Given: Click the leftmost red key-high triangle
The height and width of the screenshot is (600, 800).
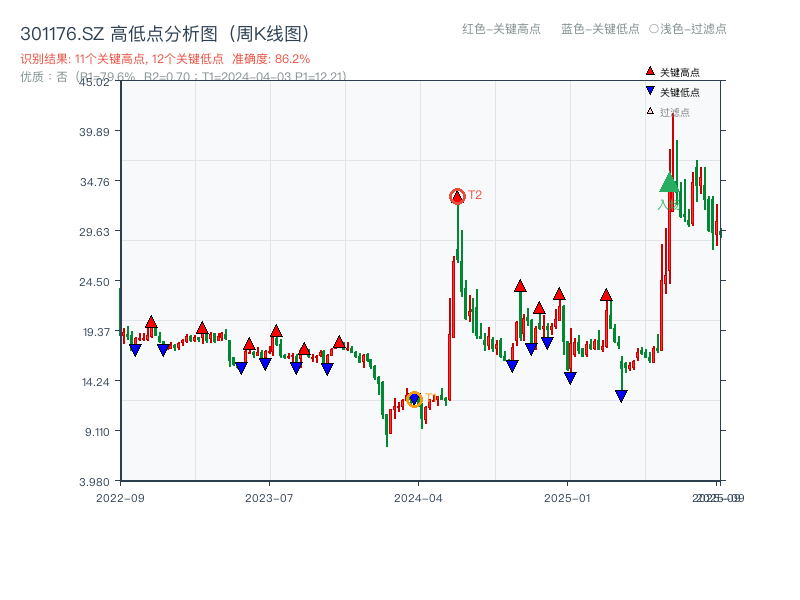Looking at the screenshot, I should (151, 322).
